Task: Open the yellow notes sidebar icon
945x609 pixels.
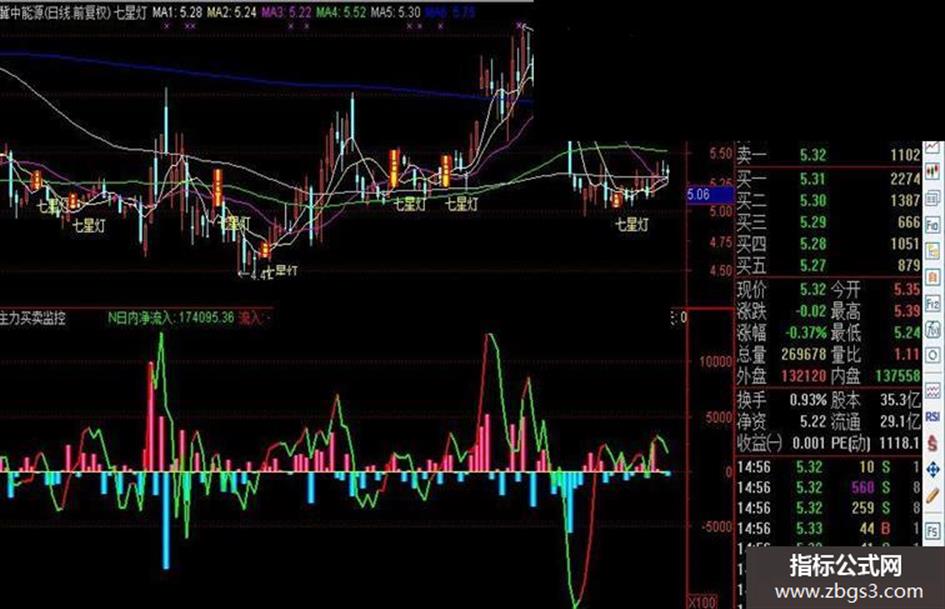Action: [932, 251]
